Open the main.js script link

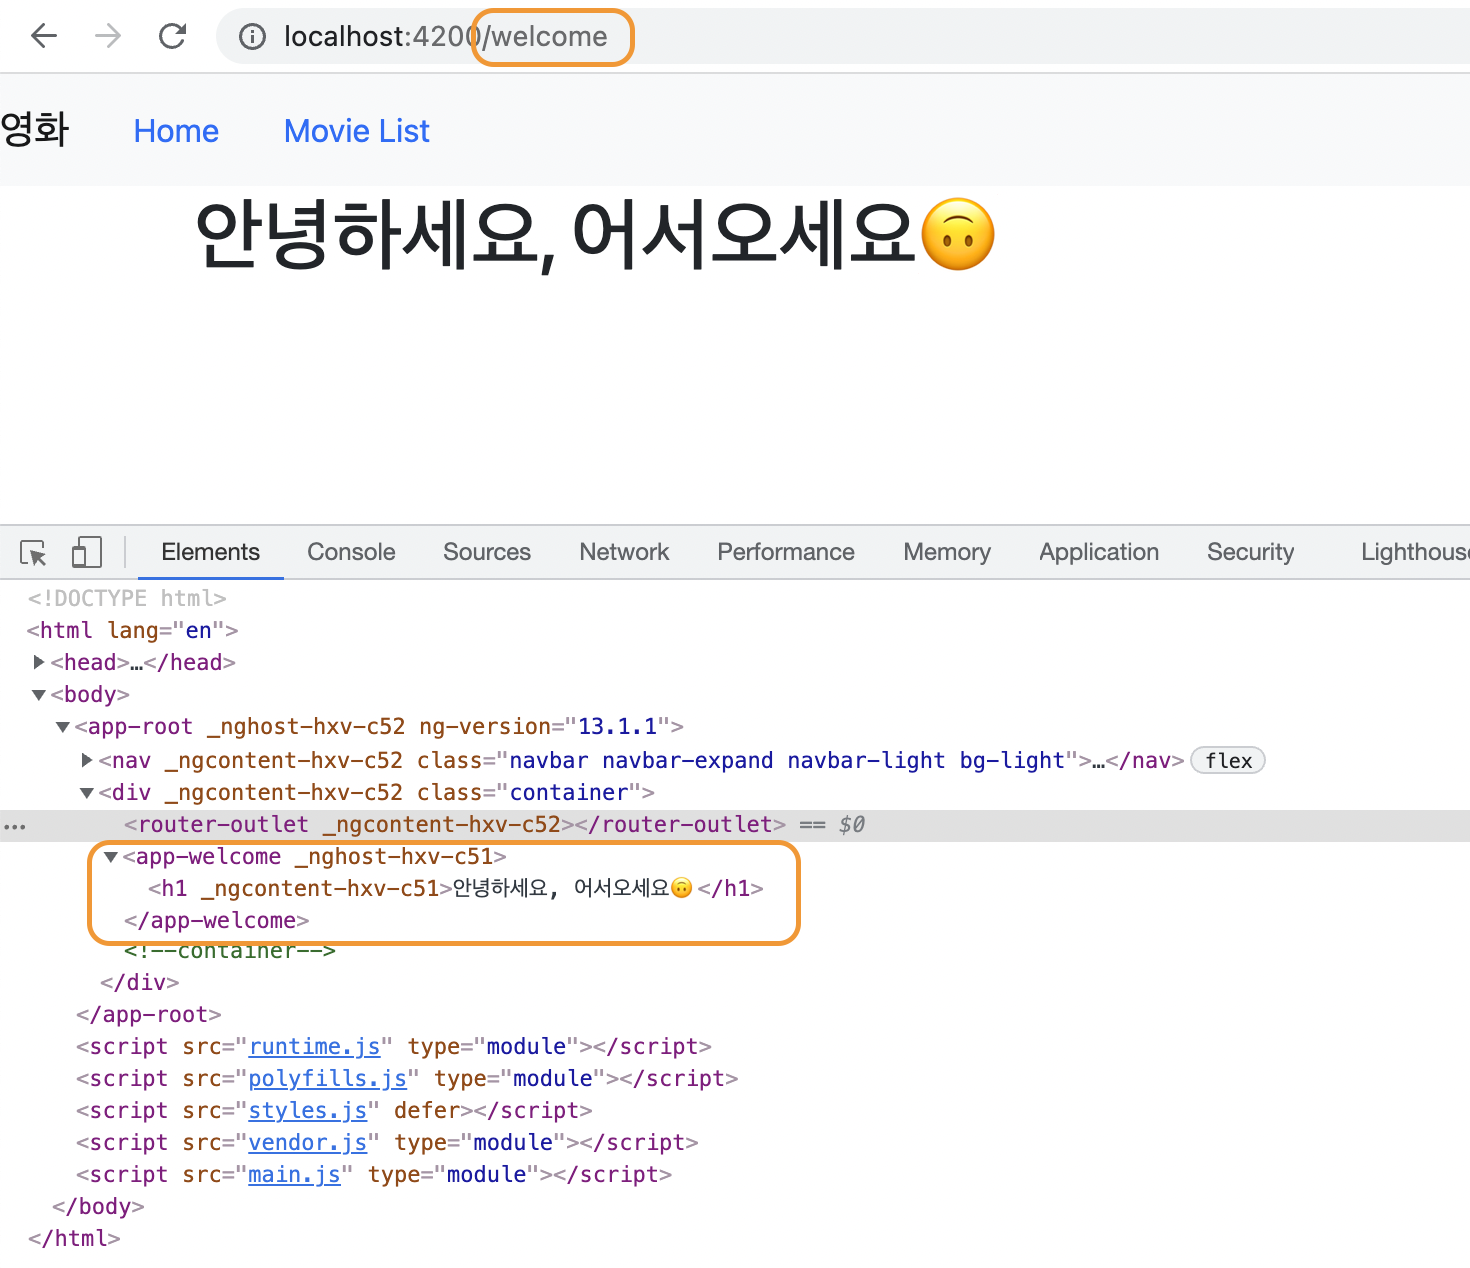pos(294,1174)
